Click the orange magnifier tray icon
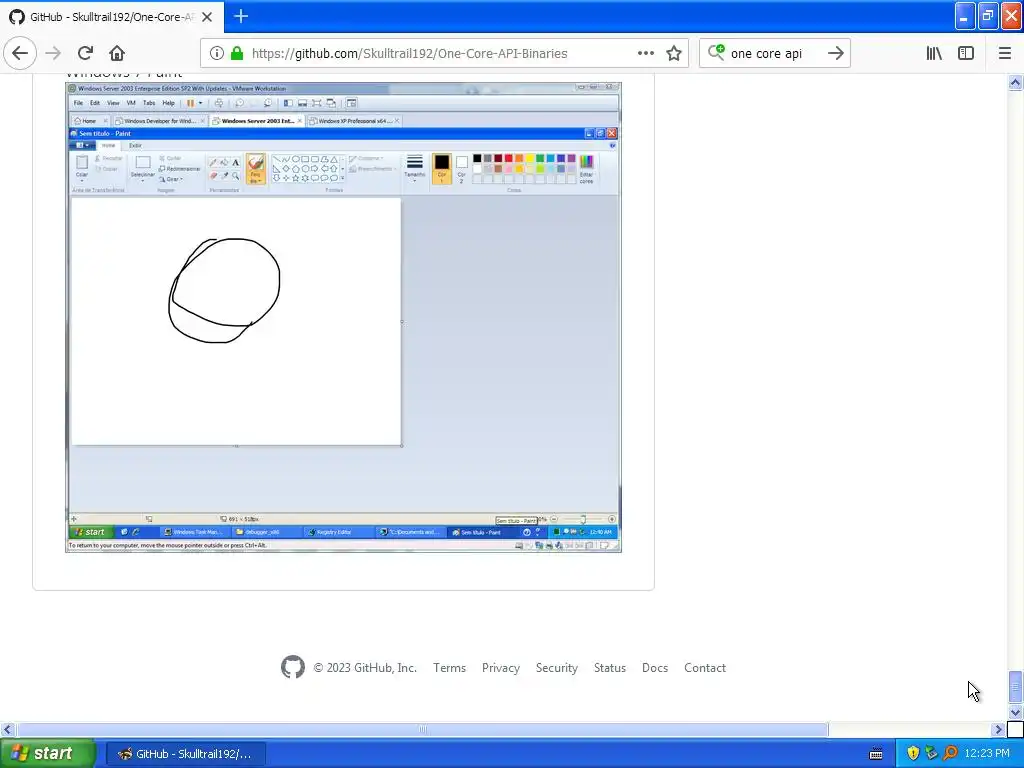 (950, 754)
